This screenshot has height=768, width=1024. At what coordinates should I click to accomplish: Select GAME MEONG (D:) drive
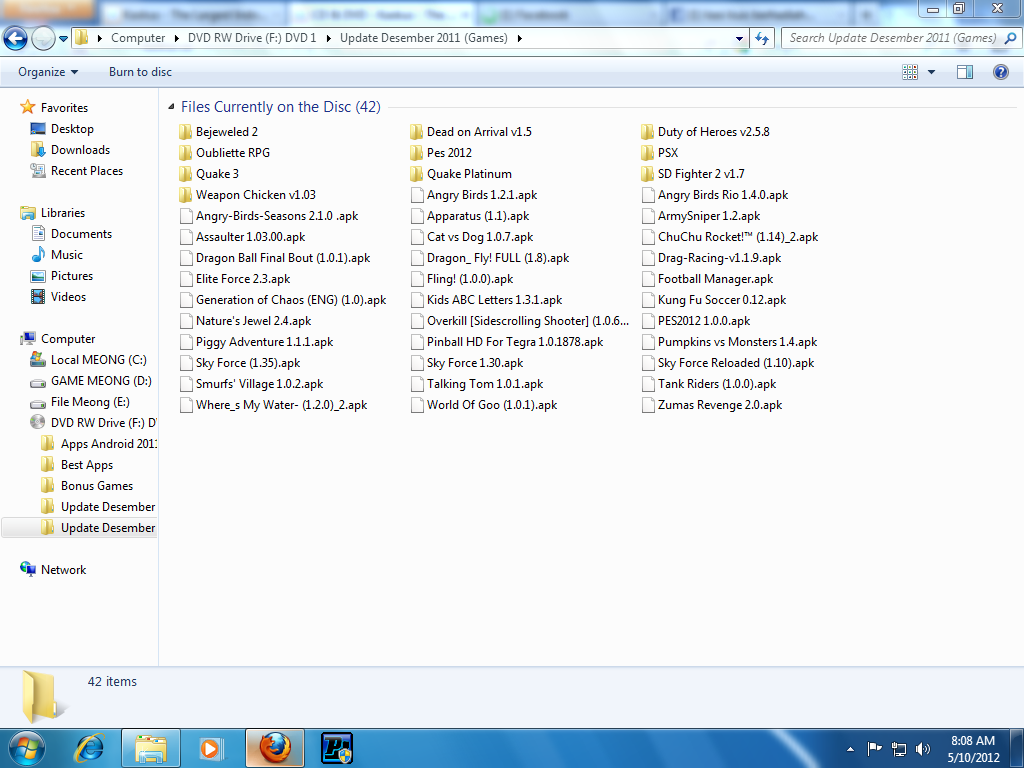(101, 381)
